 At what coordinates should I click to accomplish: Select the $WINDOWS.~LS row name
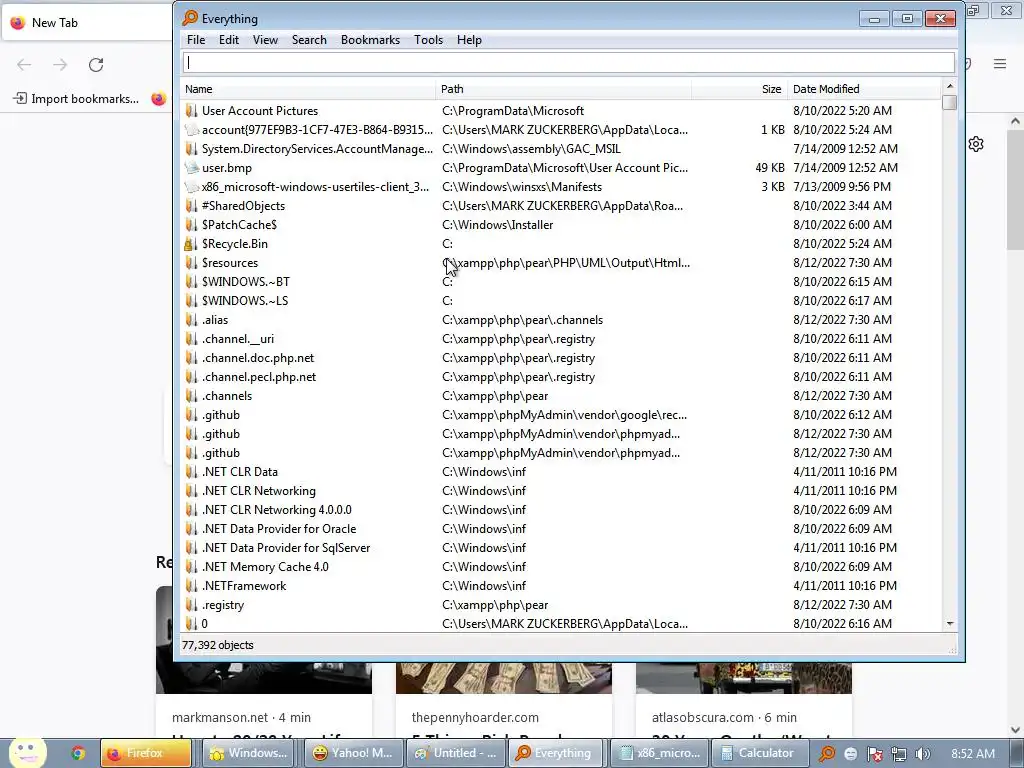coord(245,301)
